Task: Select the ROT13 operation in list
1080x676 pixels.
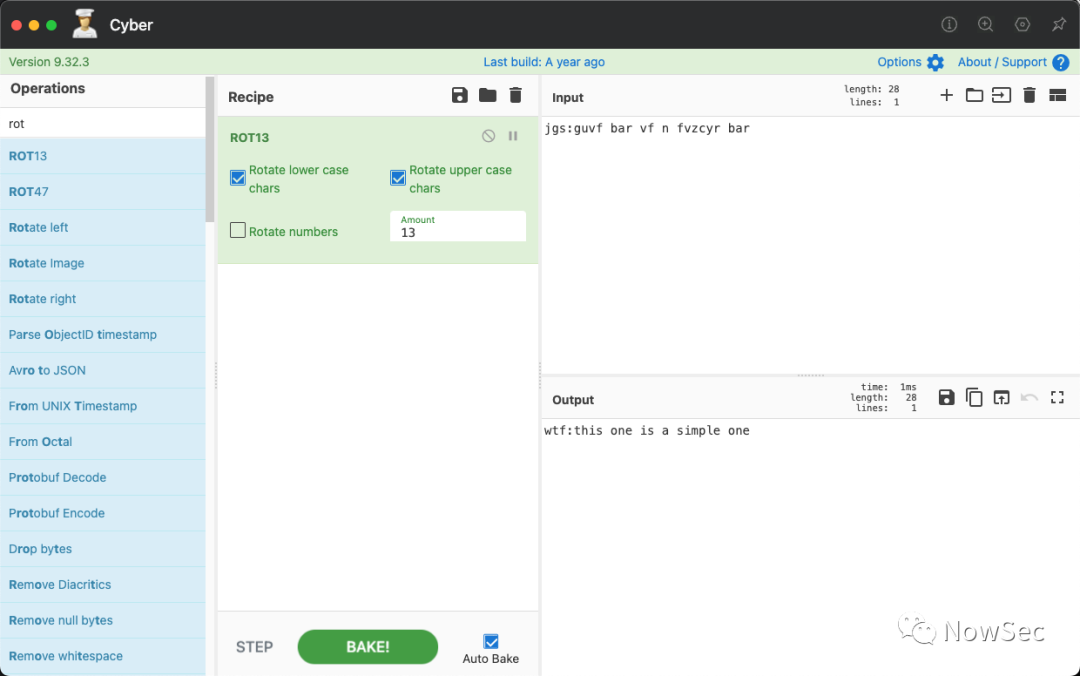Action: (x=103, y=156)
